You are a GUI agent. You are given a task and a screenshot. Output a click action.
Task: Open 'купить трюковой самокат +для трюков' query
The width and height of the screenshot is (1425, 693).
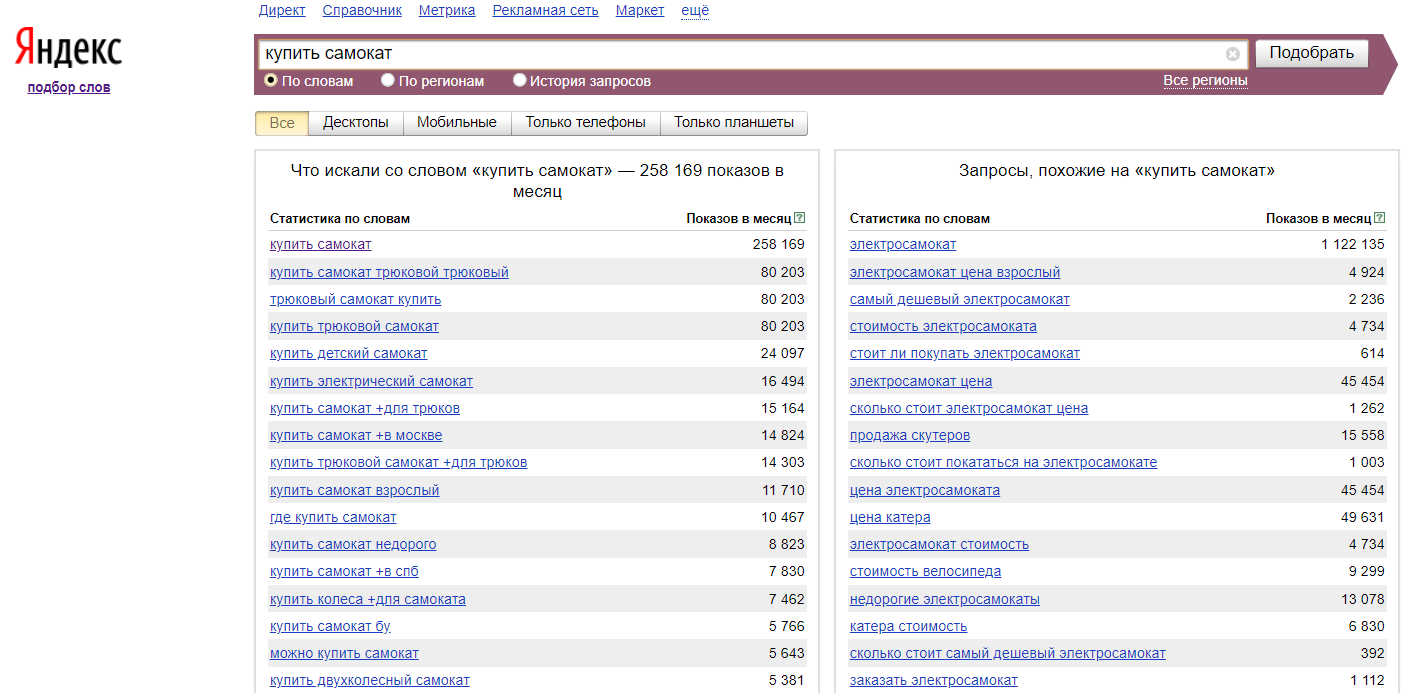(398, 462)
